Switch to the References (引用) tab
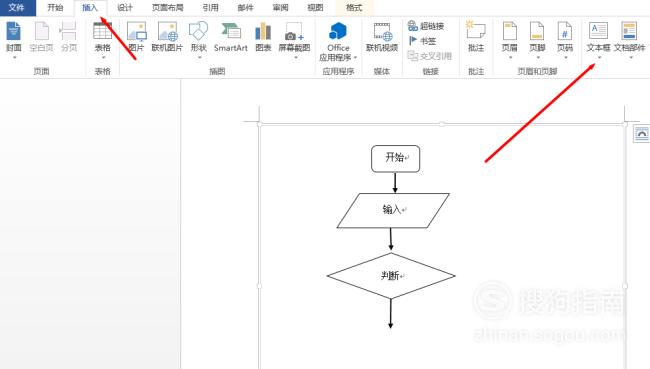The width and height of the screenshot is (650, 369). [211, 7]
